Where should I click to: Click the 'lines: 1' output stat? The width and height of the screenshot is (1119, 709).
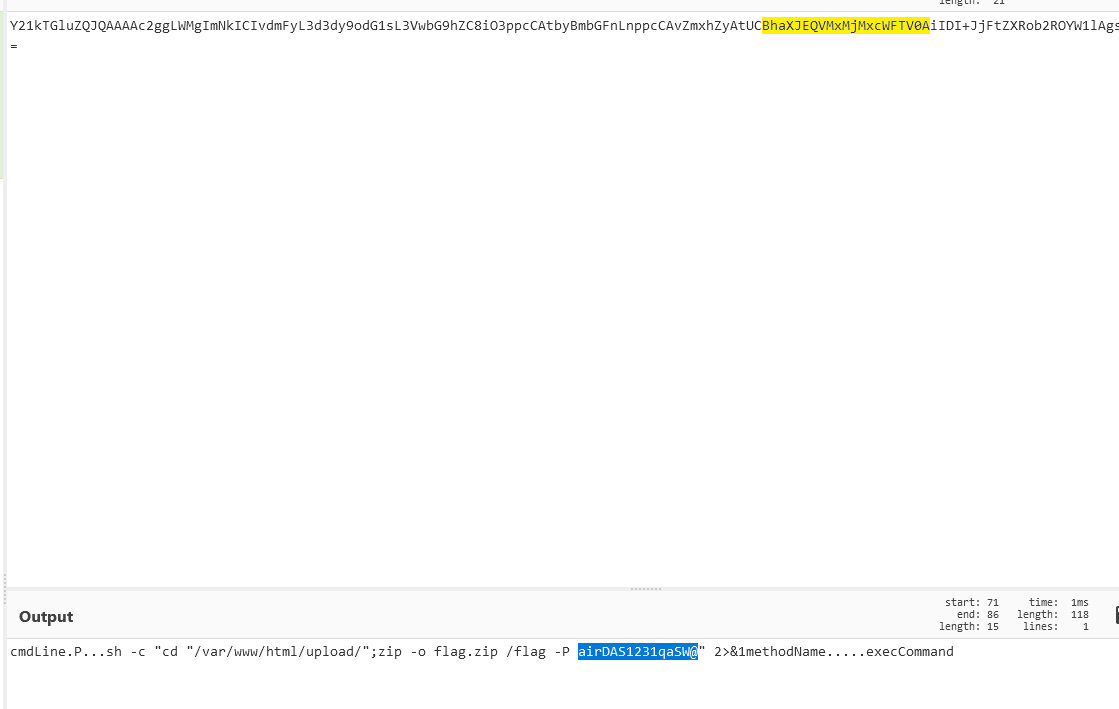(x=1055, y=627)
